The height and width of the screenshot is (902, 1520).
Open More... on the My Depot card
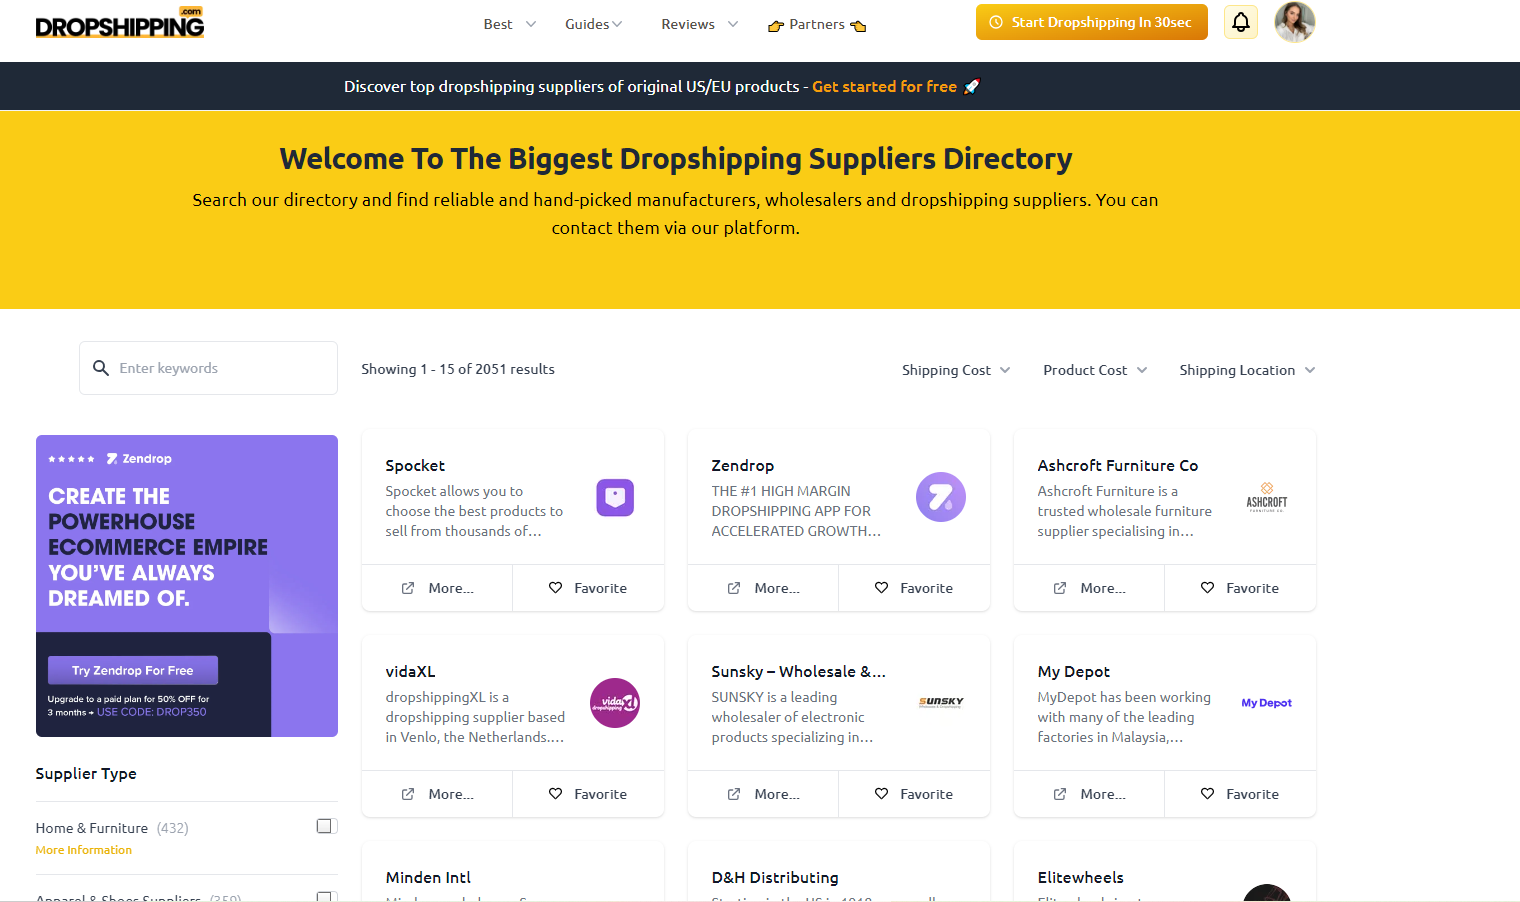(1089, 794)
